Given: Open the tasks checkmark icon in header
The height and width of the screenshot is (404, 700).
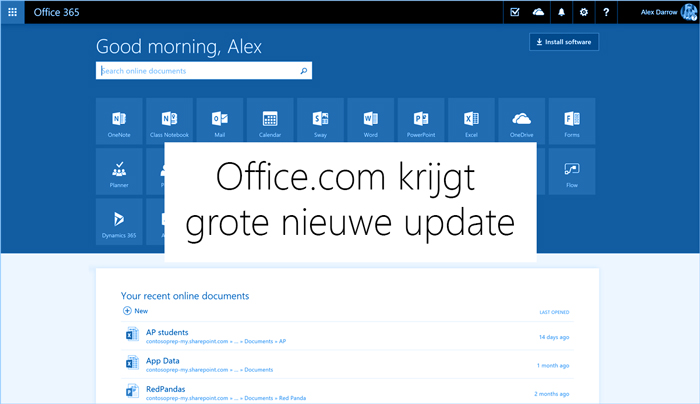Looking at the screenshot, I should point(515,12).
